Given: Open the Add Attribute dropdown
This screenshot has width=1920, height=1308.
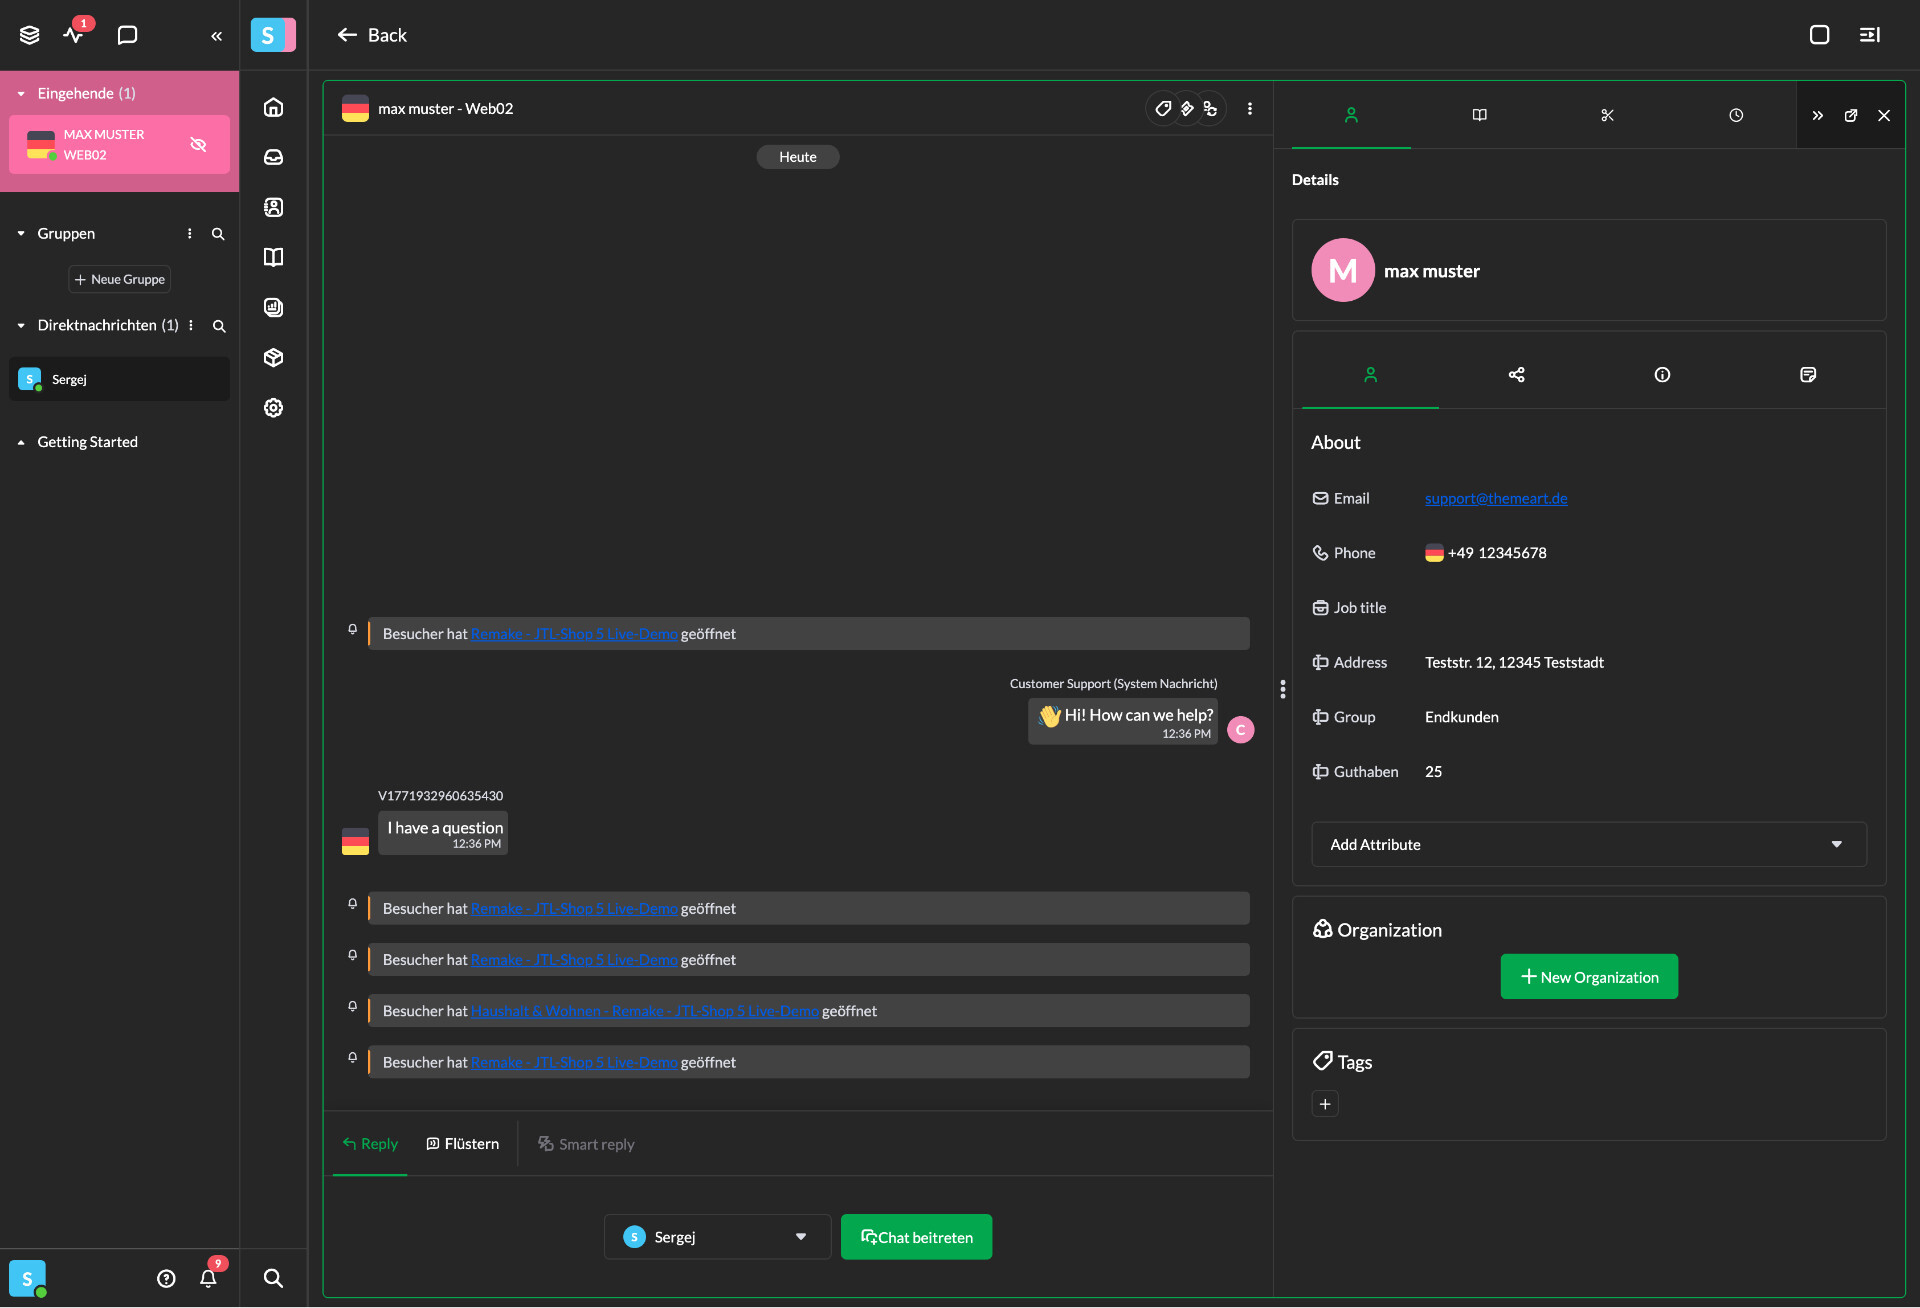Looking at the screenshot, I should coord(1588,845).
